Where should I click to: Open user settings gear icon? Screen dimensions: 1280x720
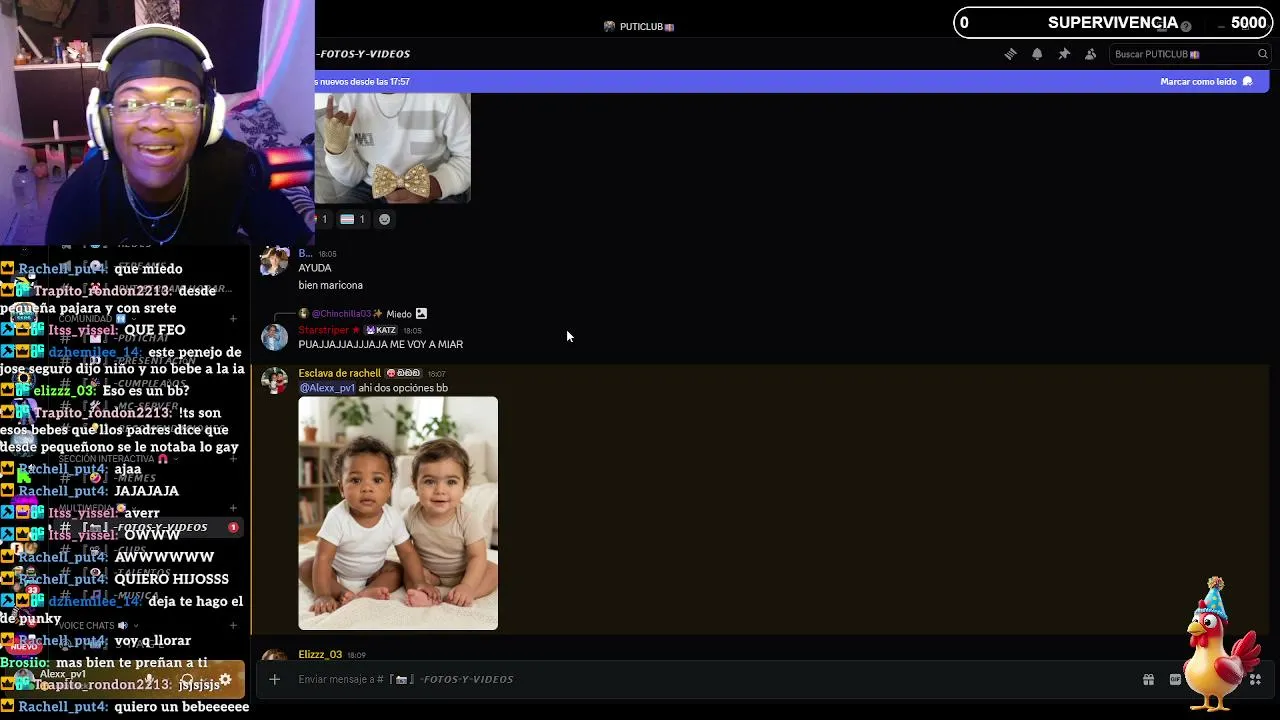click(225, 680)
